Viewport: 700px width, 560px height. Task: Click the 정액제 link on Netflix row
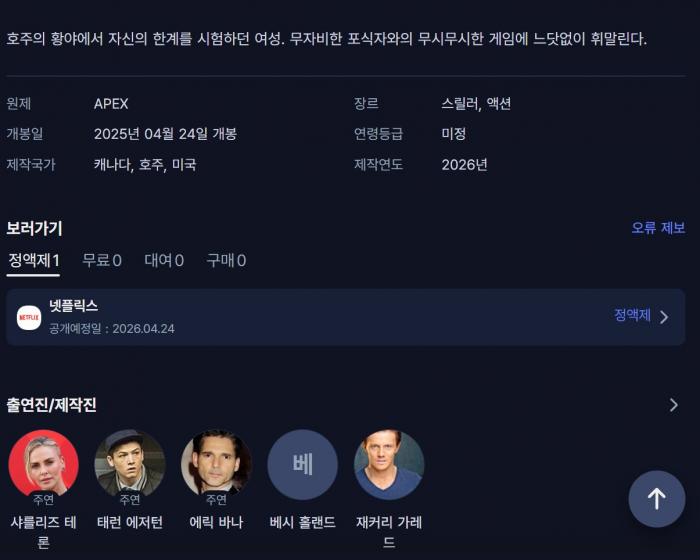click(632, 316)
